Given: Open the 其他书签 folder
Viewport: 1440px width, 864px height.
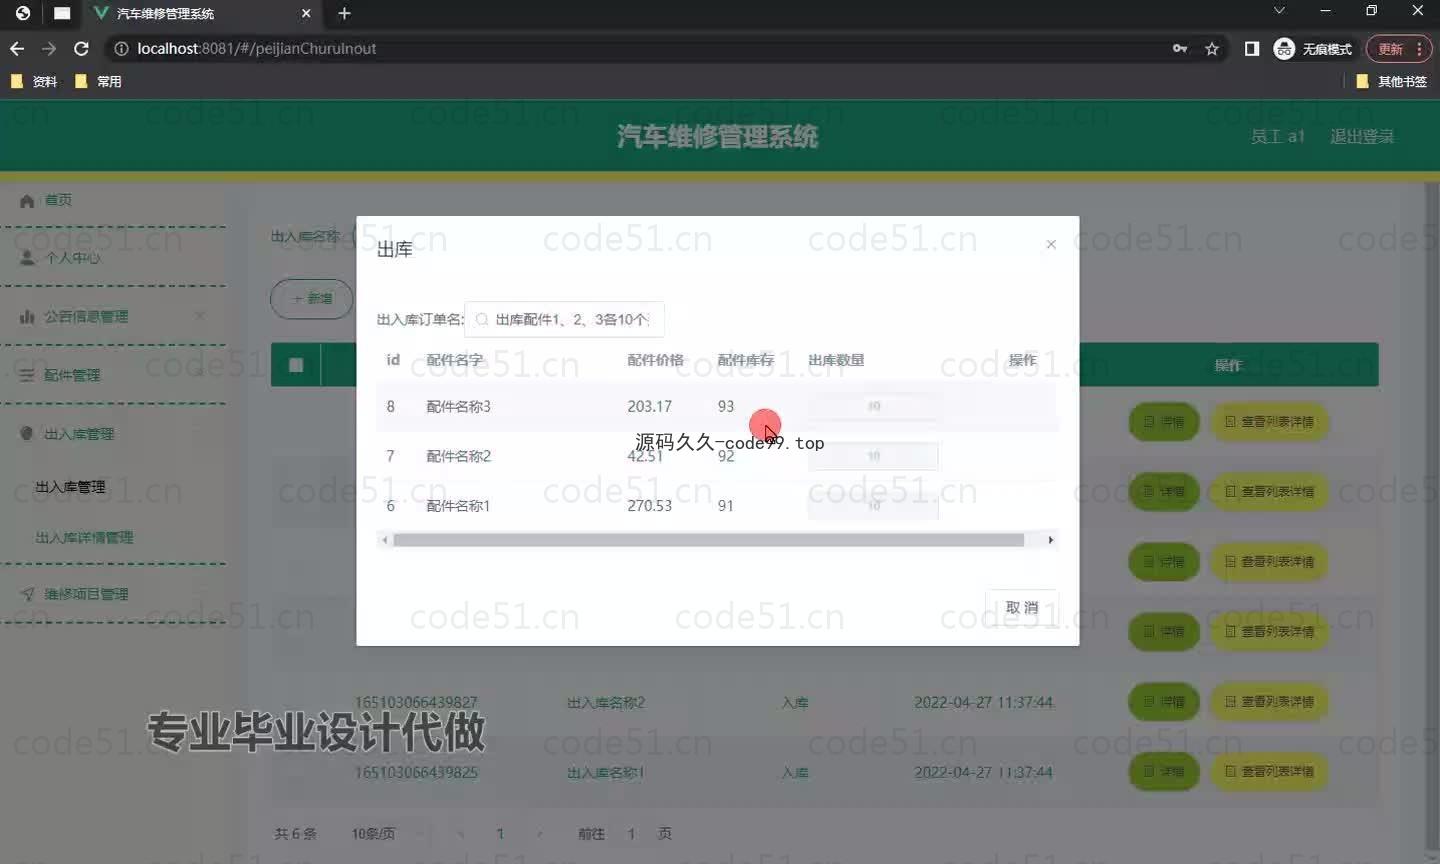Looking at the screenshot, I should click(x=1391, y=82).
